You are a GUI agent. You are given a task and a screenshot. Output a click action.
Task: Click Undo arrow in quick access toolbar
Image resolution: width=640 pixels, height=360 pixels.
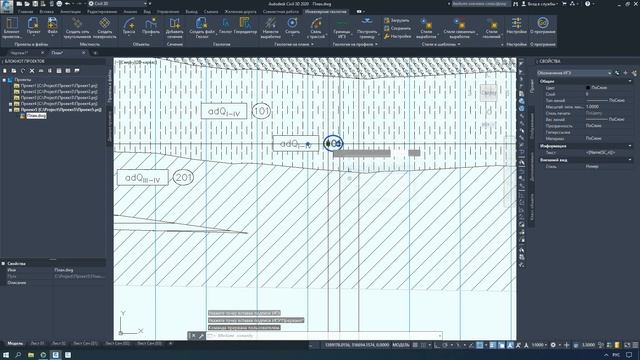pyautogui.click(x=68, y=4)
